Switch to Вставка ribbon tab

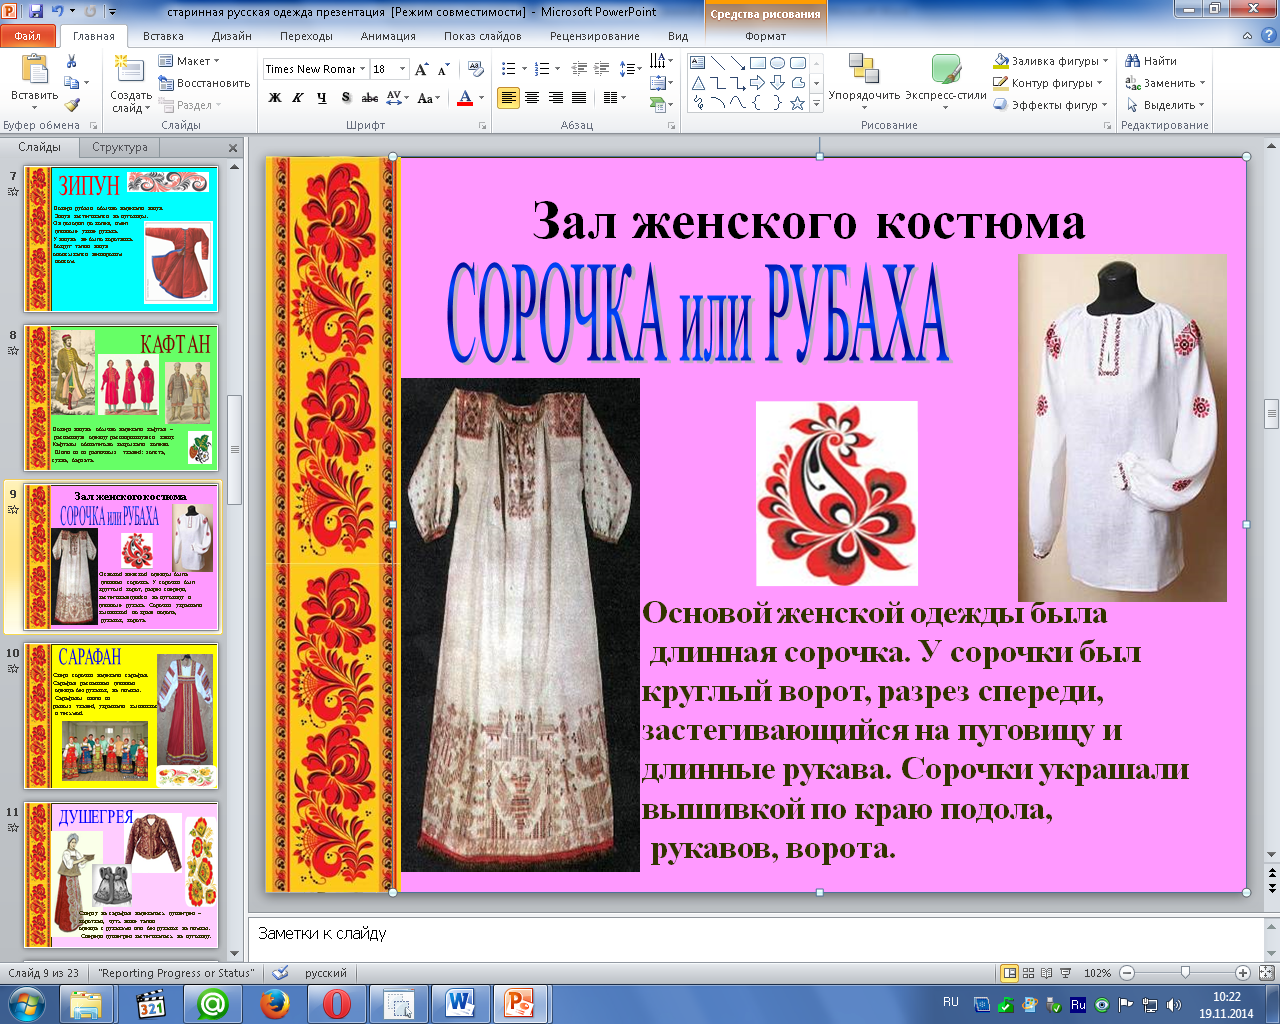click(163, 36)
